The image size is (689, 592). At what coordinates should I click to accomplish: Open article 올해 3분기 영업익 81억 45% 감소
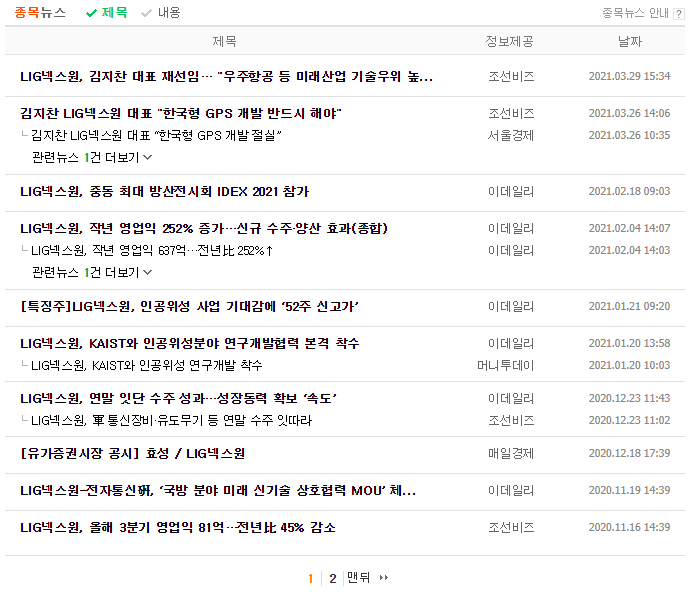pos(178,527)
